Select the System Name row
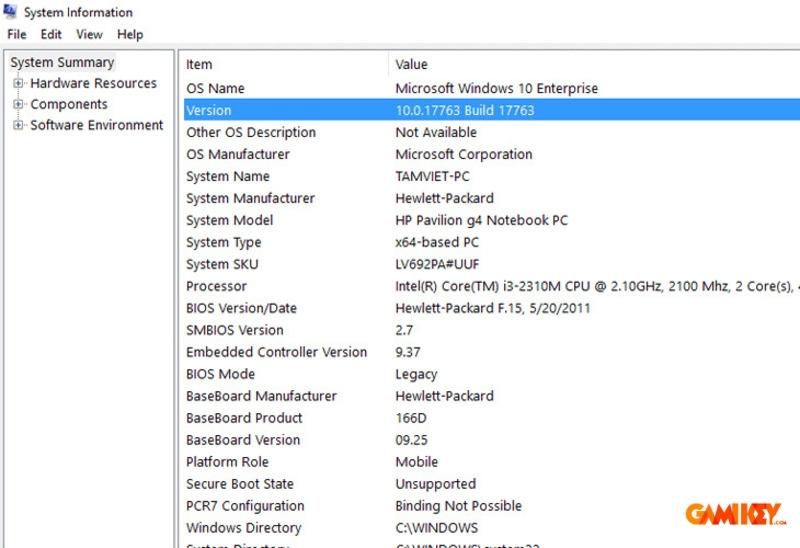The image size is (800, 548). (492, 176)
